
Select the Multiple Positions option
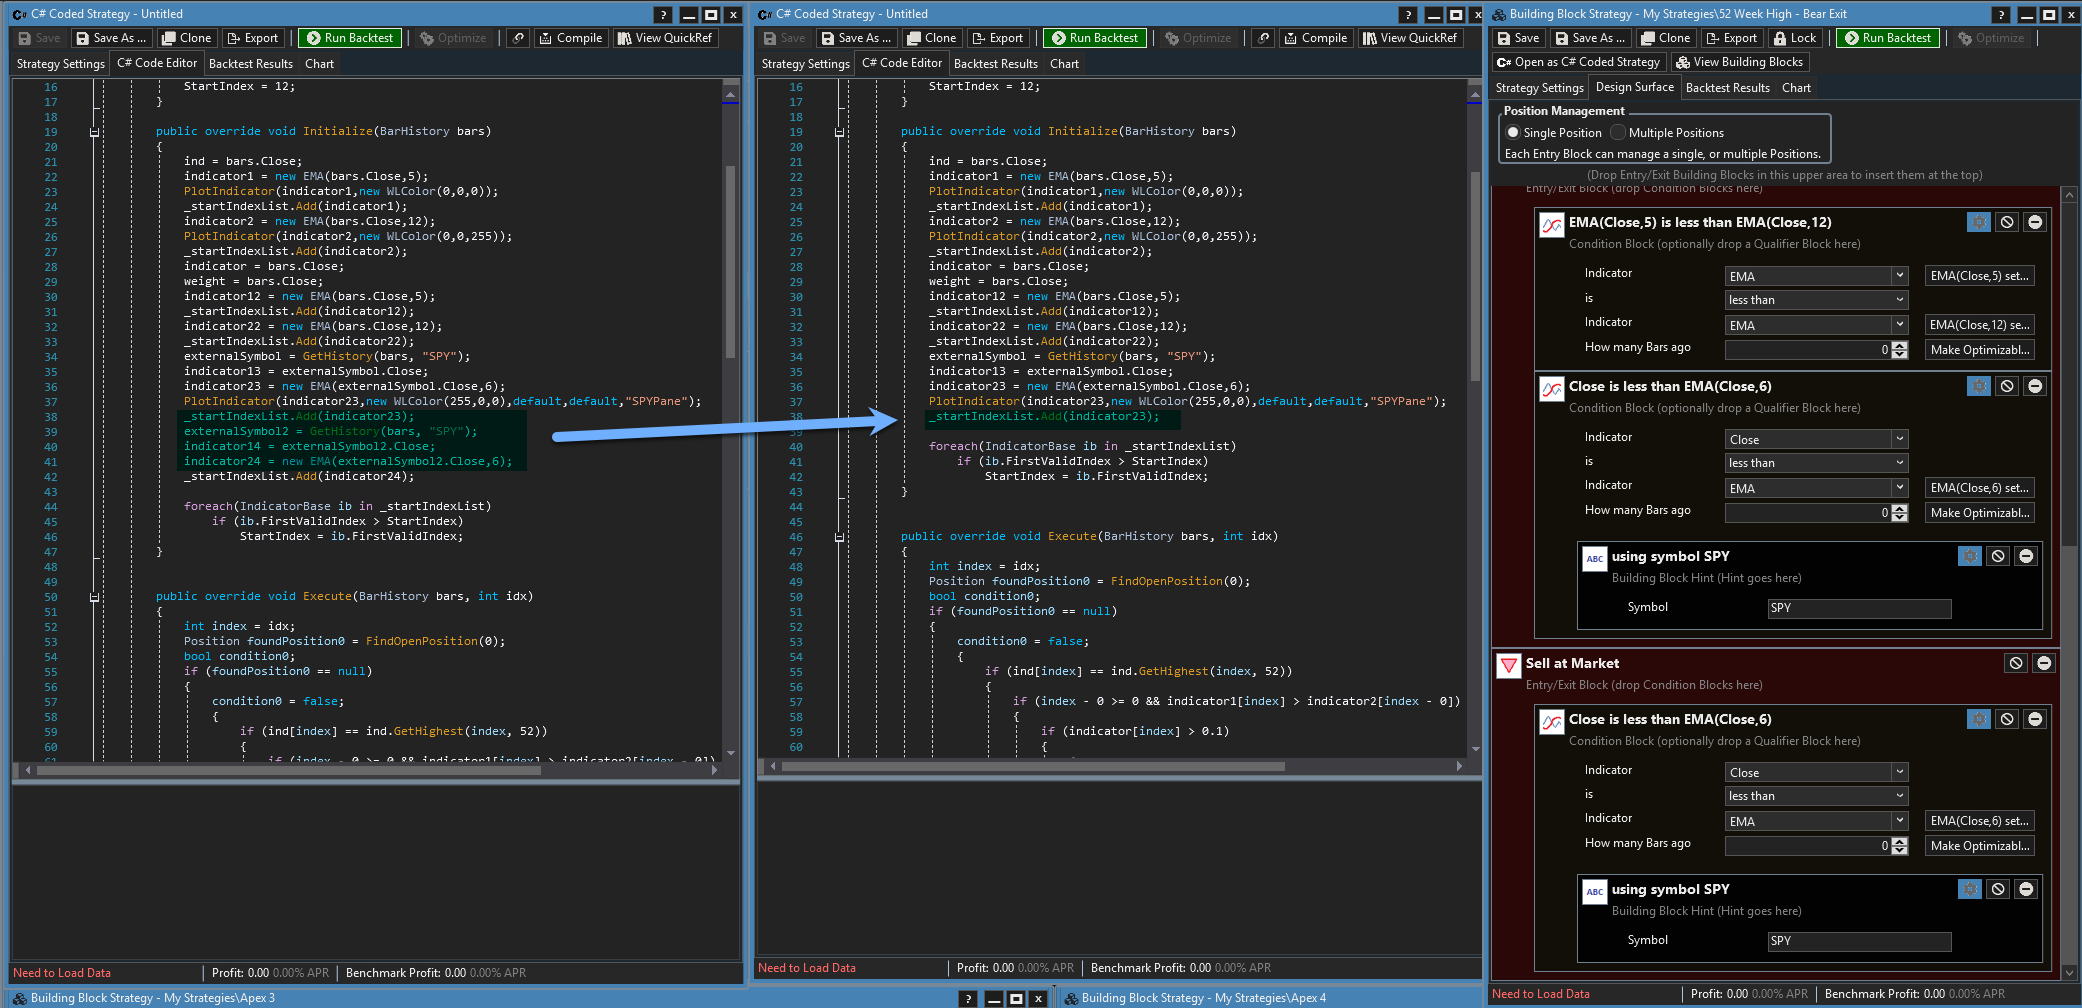point(1618,133)
